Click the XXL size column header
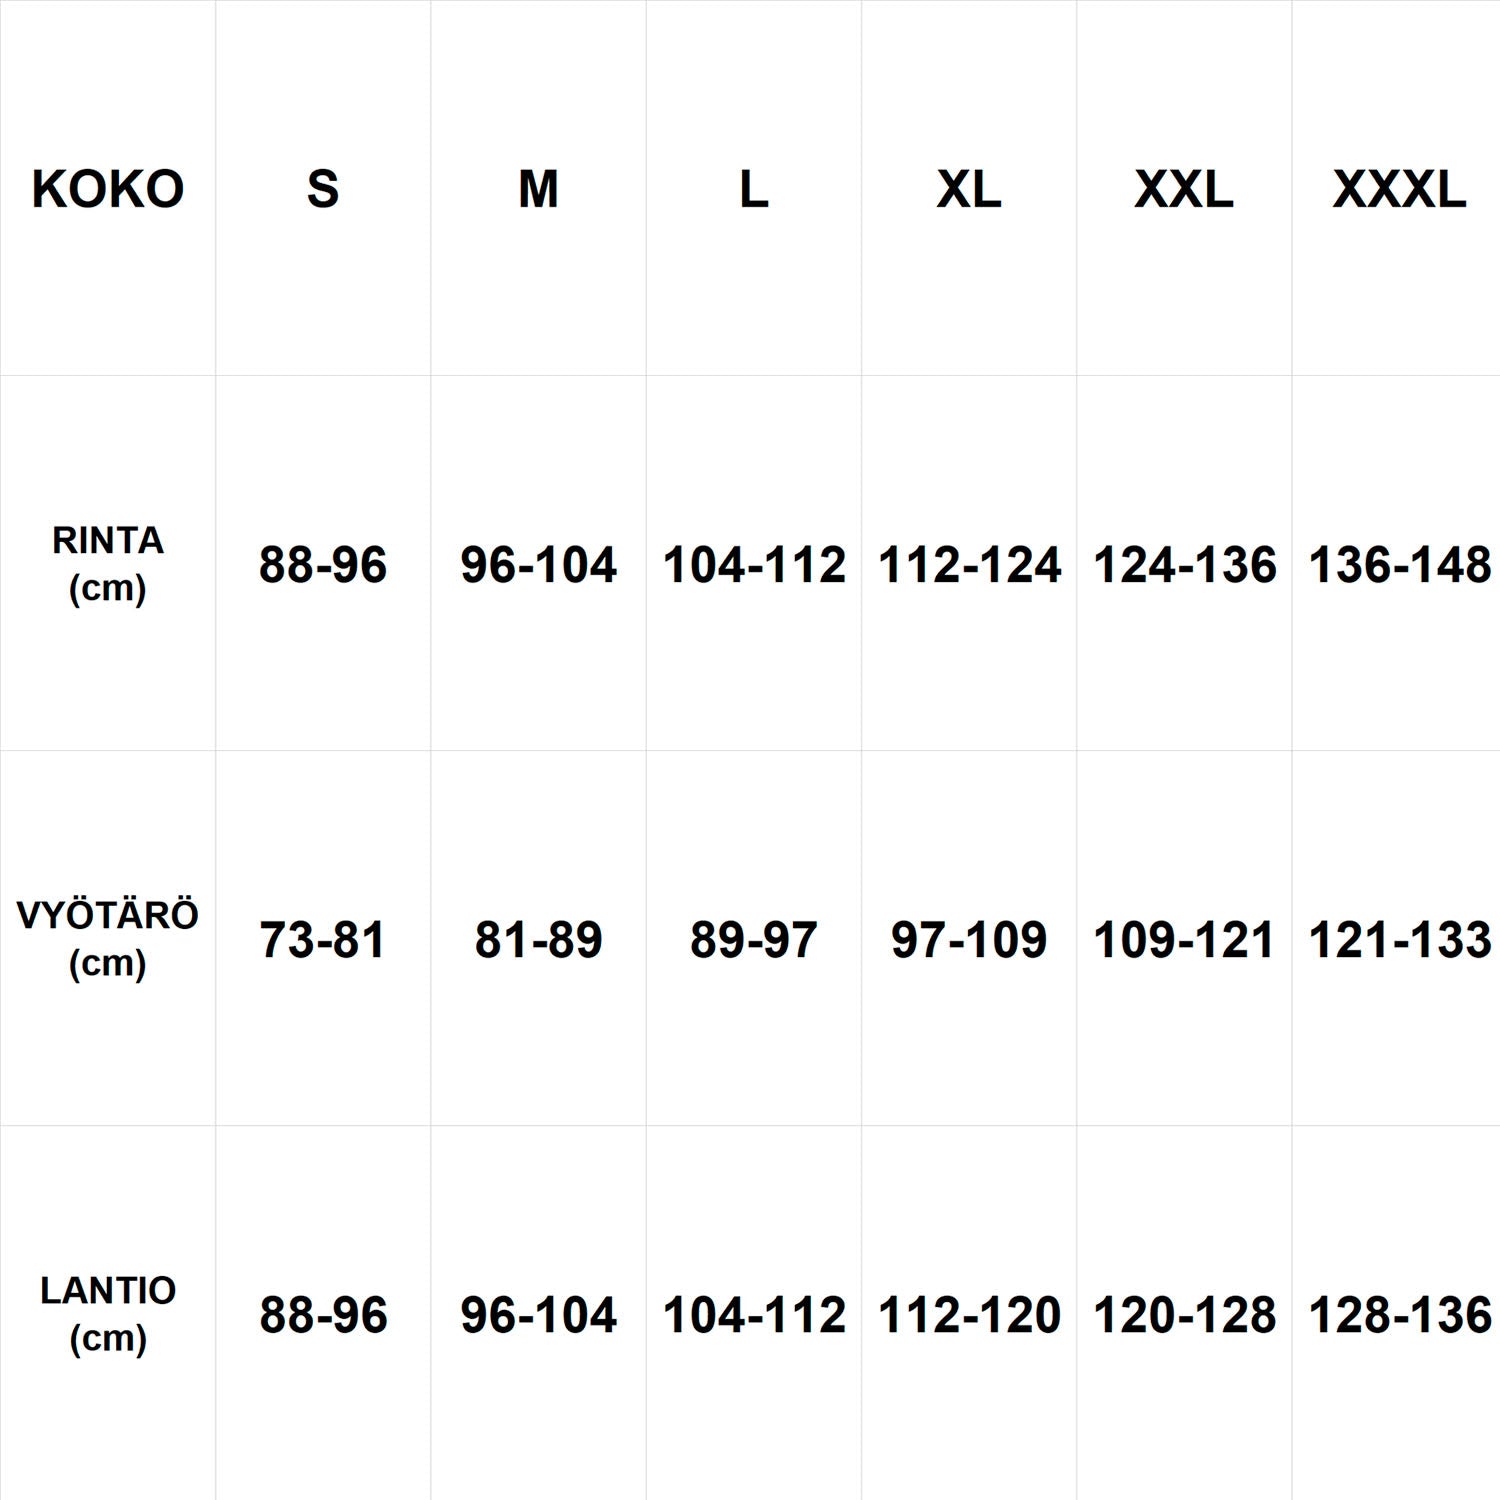 click(x=1184, y=189)
